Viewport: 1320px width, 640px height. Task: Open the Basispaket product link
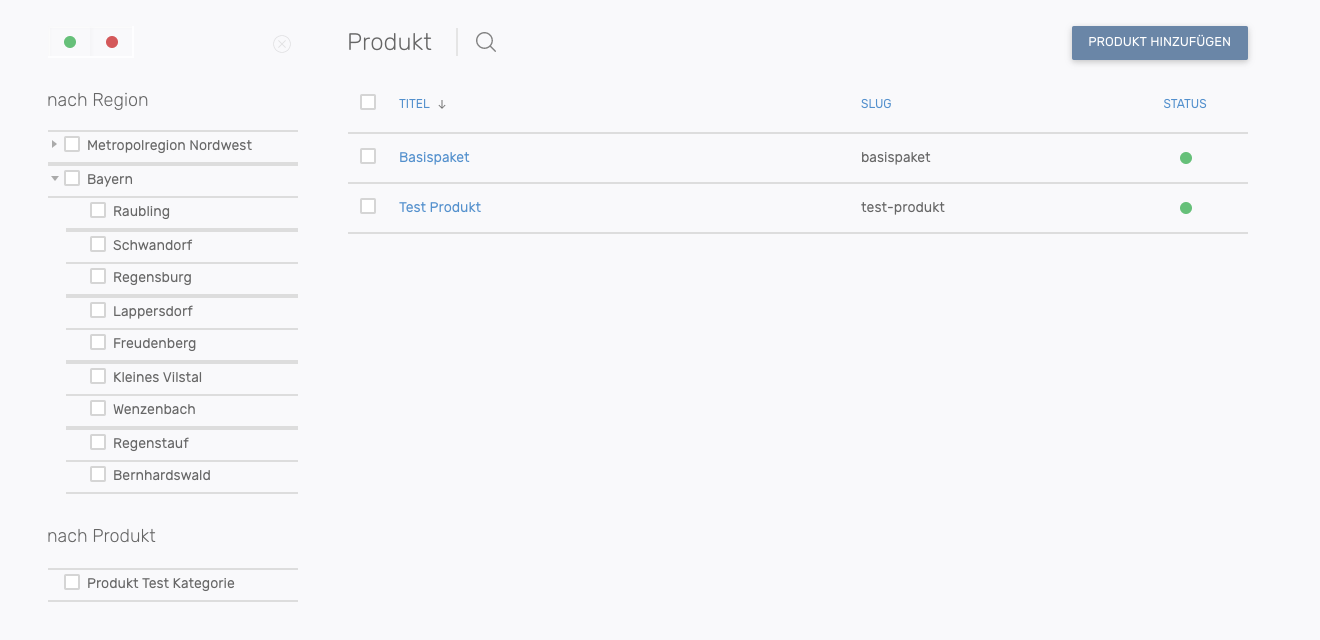pyautogui.click(x=434, y=157)
